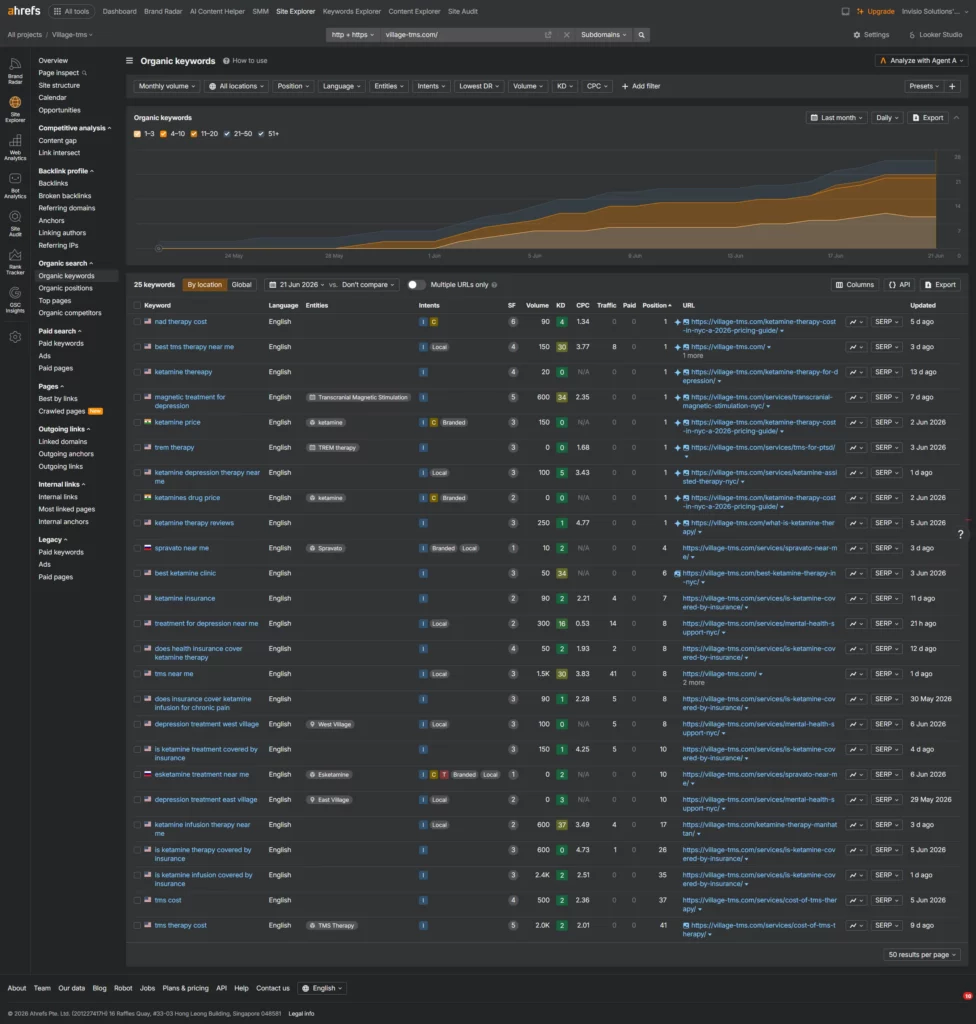The image size is (976, 1024).
Task: Open Backlinks in the sidebar
Action: [53, 184]
